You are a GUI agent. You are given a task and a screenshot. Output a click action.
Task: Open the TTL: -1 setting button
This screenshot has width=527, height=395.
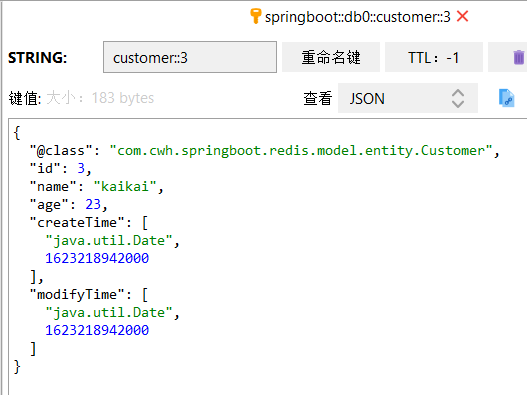pyautogui.click(x=434, y=57)
